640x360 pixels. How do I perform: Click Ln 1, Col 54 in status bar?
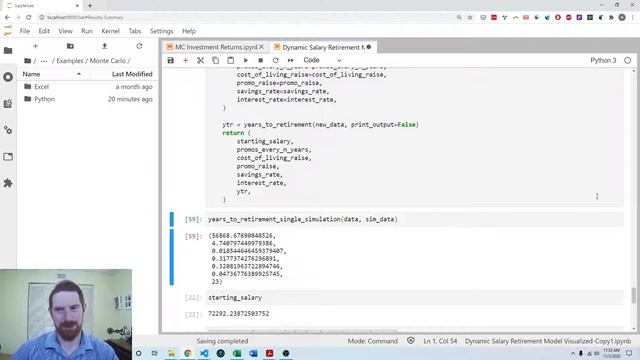440,341
